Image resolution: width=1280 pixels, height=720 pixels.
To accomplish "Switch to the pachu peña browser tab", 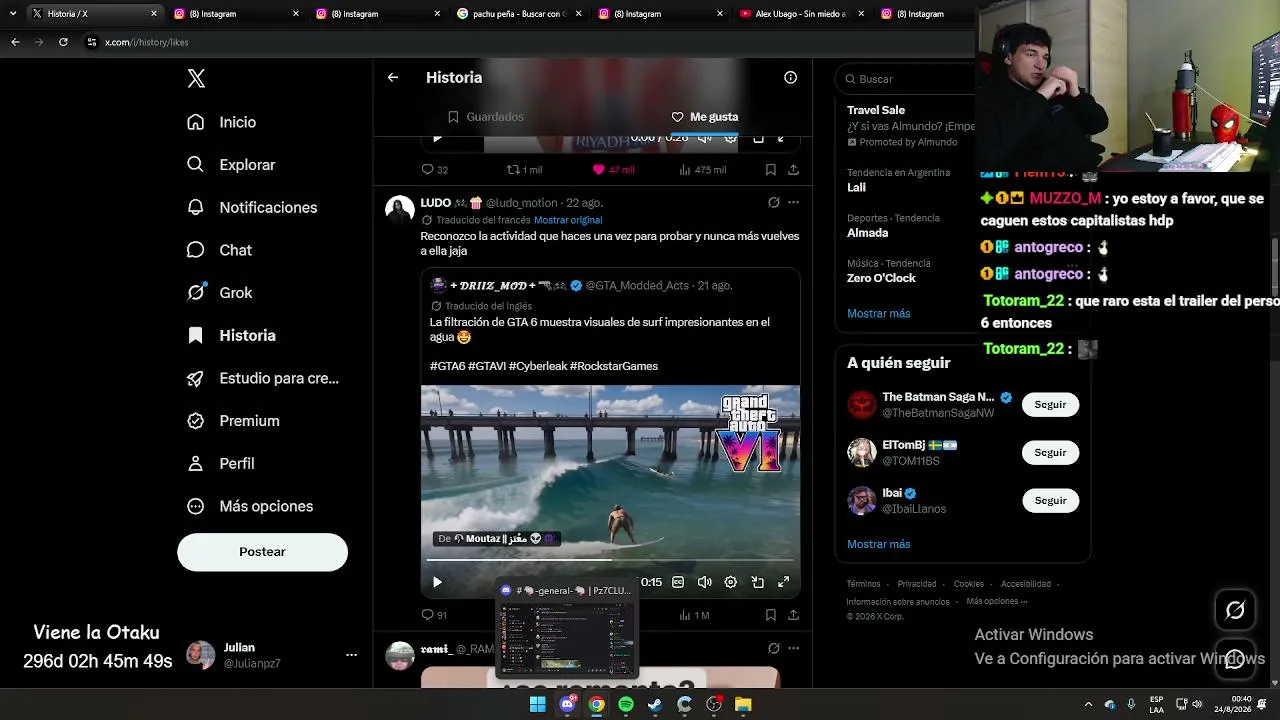I will (520, 14).
